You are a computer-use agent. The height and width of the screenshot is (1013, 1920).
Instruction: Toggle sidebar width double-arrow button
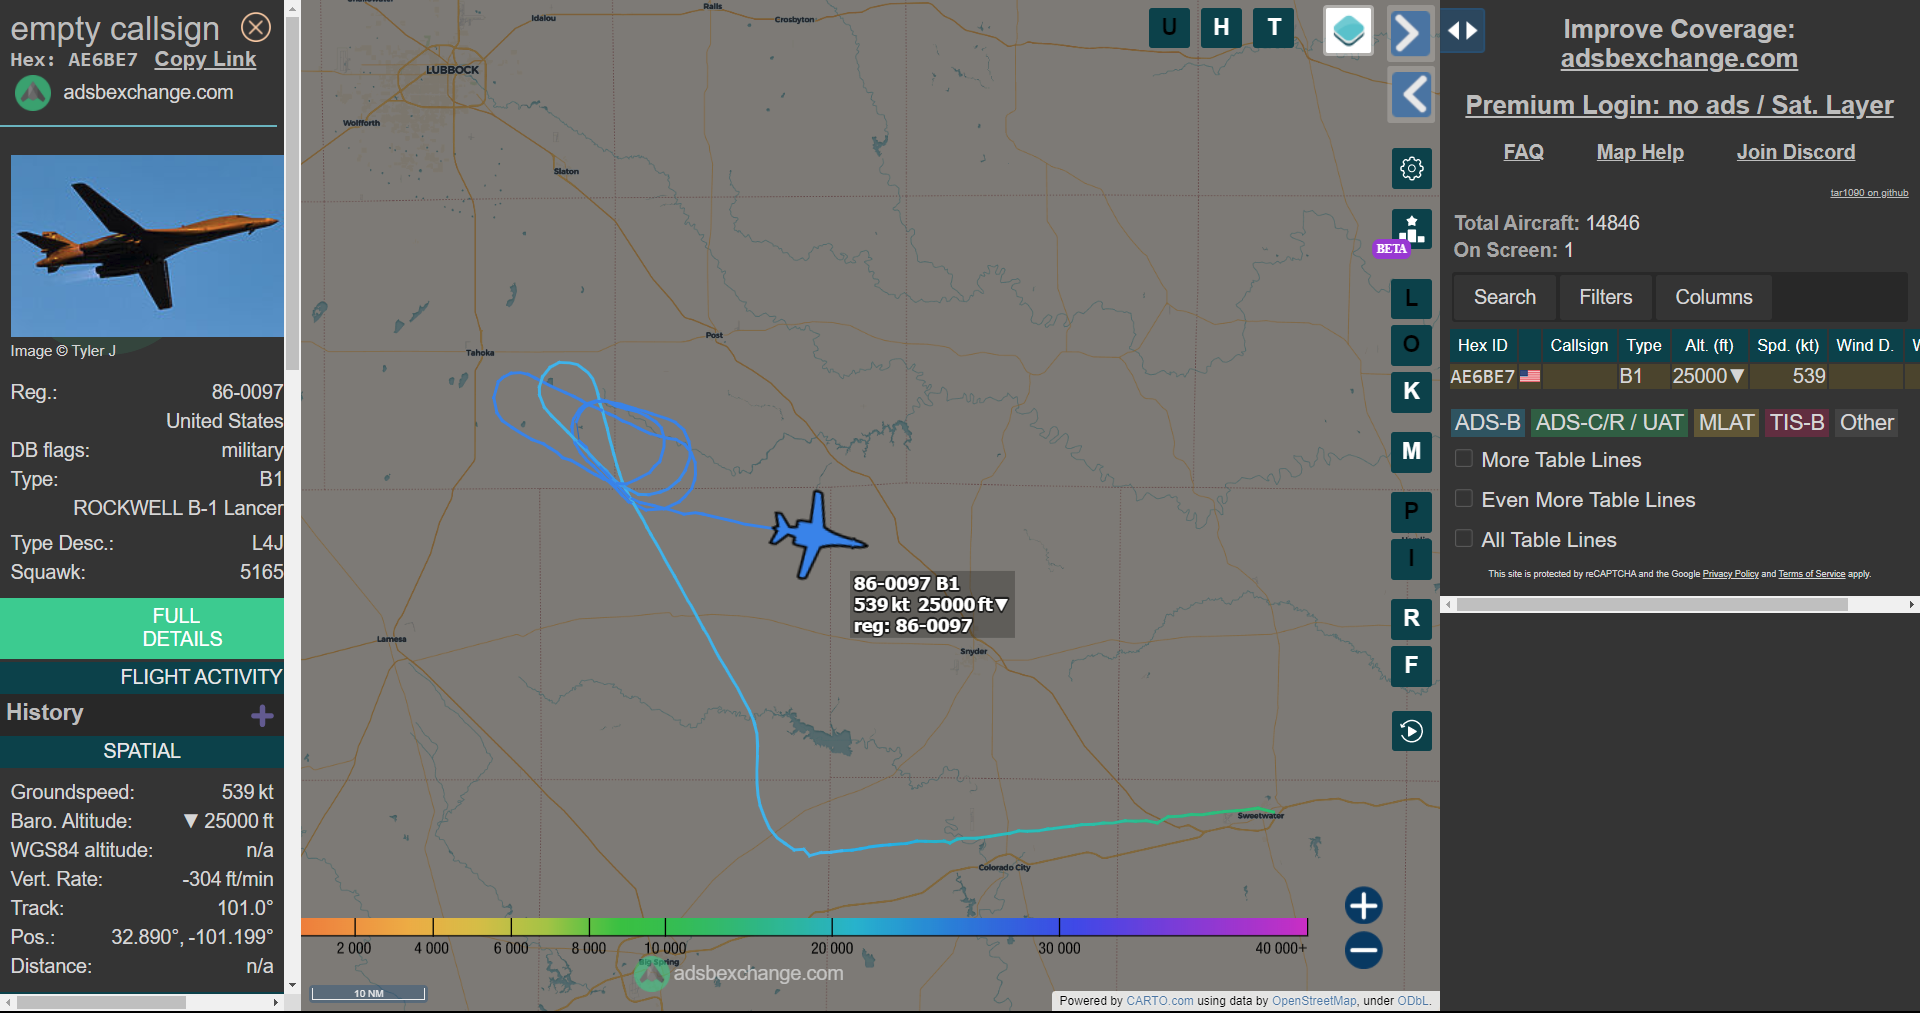coord(1463,31)
